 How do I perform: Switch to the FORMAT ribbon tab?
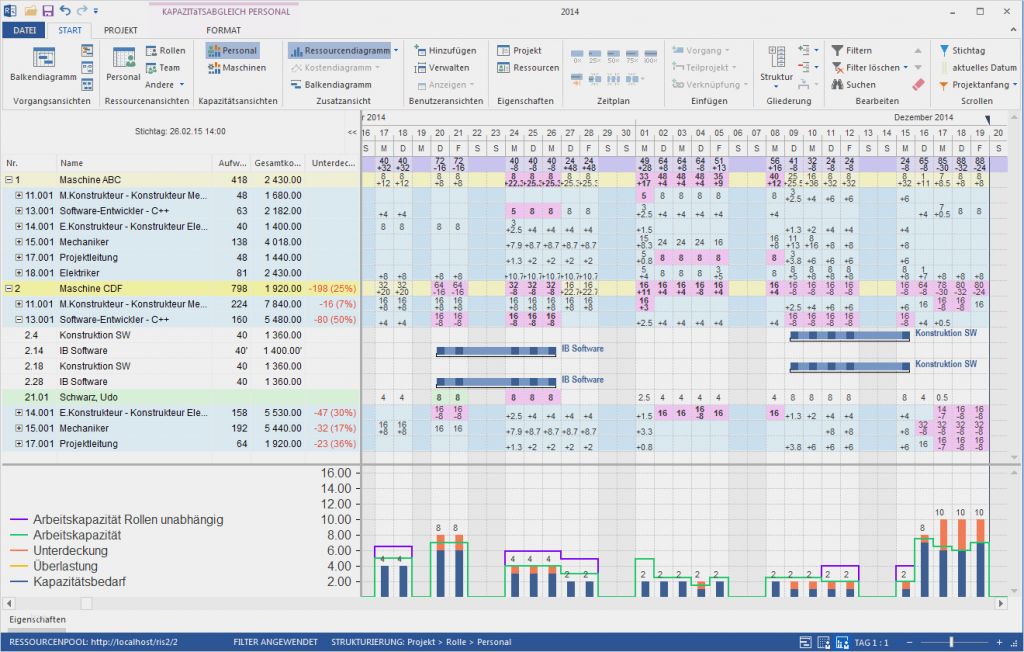[x=223, y=30]
